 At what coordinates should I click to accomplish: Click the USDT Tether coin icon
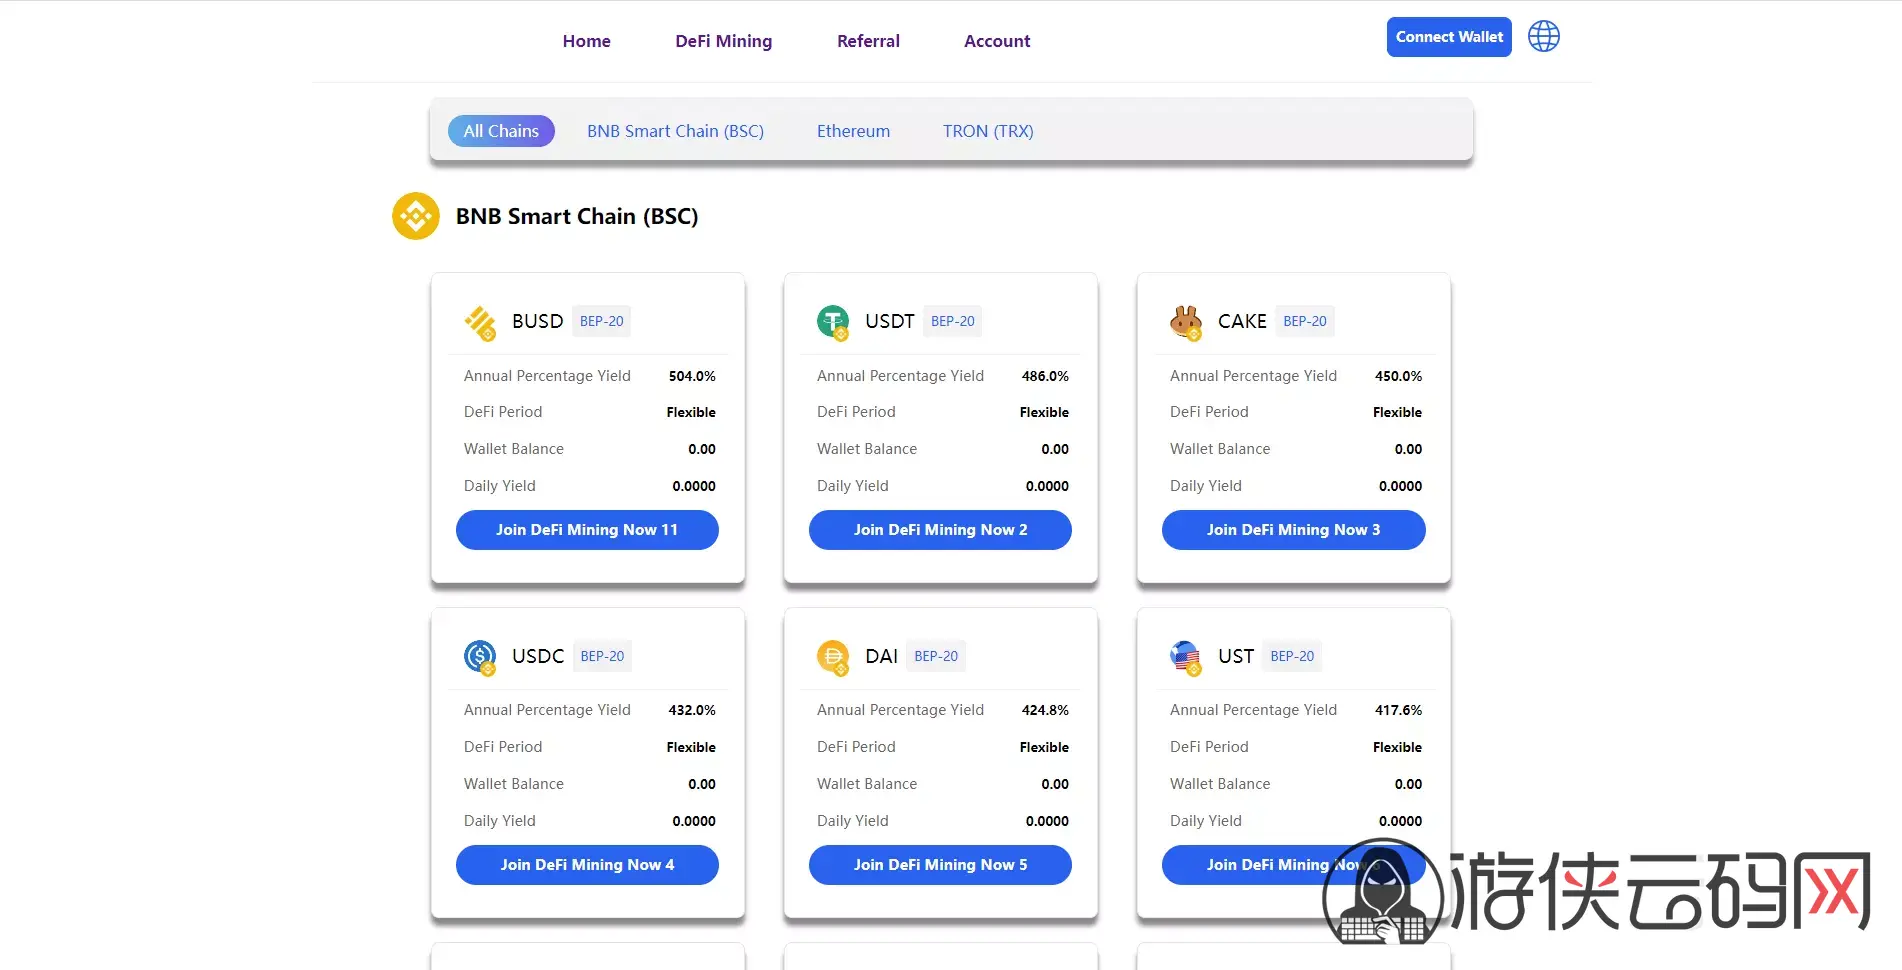[833, 322]
